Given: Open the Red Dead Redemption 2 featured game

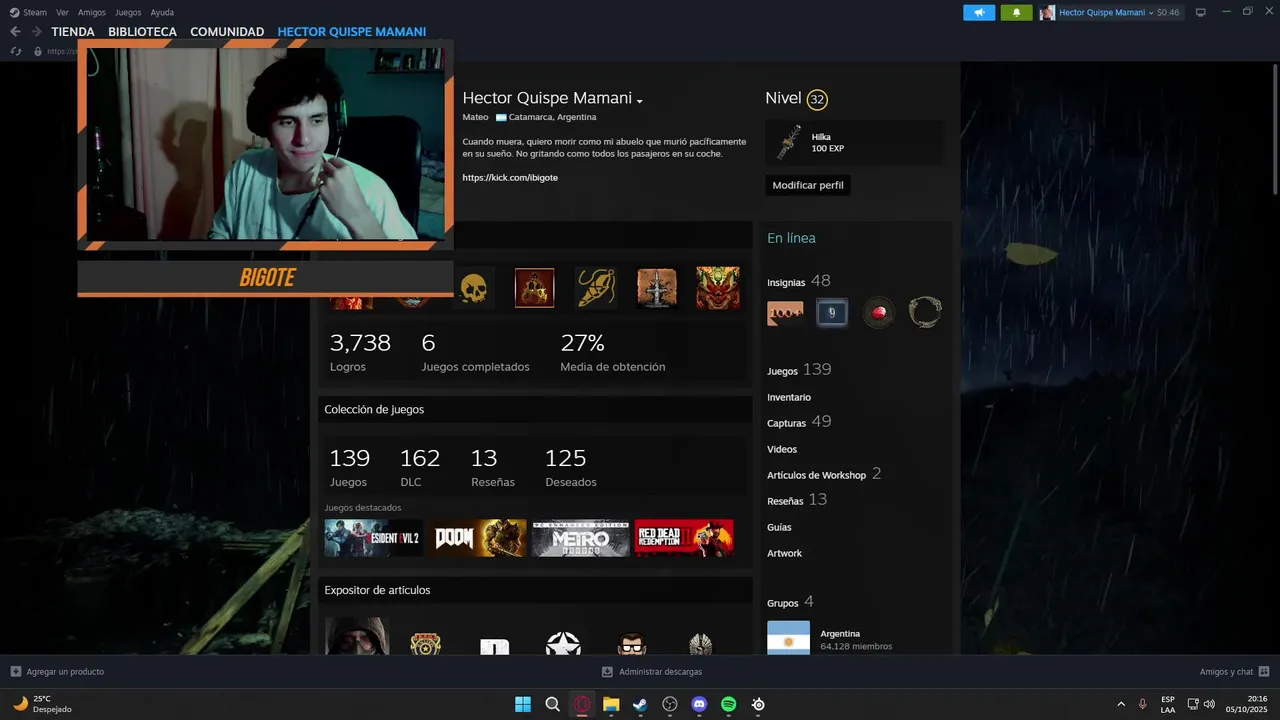Looking at the screenshot, I should (684, 538).
